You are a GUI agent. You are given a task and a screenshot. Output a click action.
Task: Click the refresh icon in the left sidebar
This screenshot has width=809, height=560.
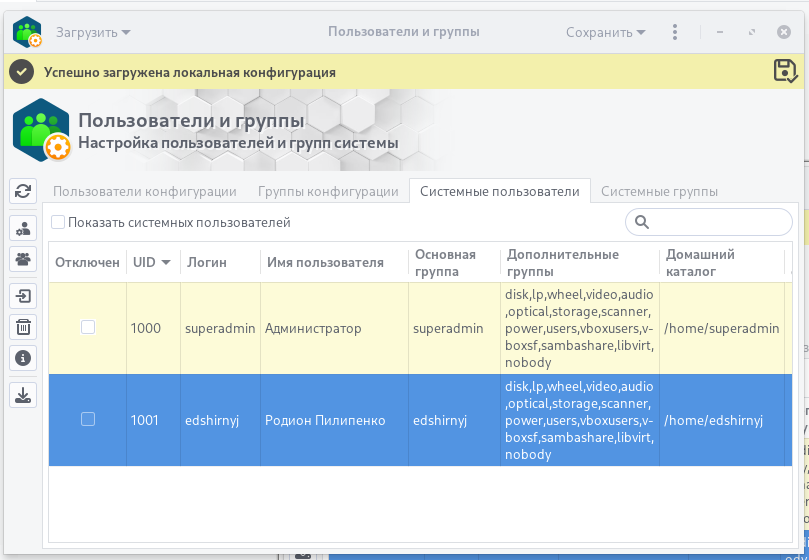(23, 191)
